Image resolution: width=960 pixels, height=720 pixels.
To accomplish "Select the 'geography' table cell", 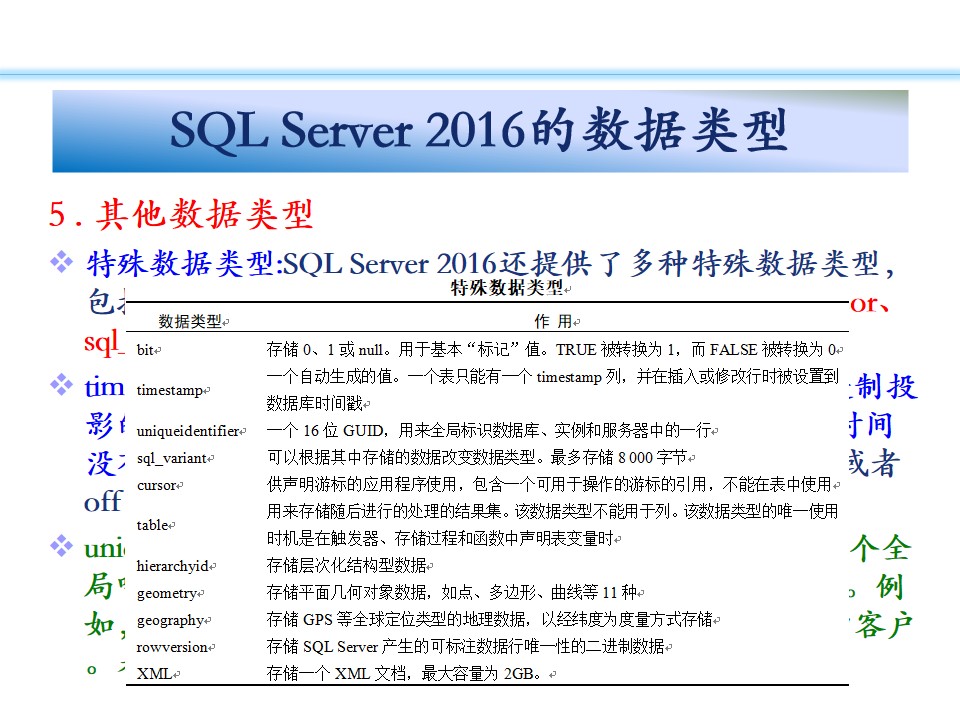I will click(170, 620).
